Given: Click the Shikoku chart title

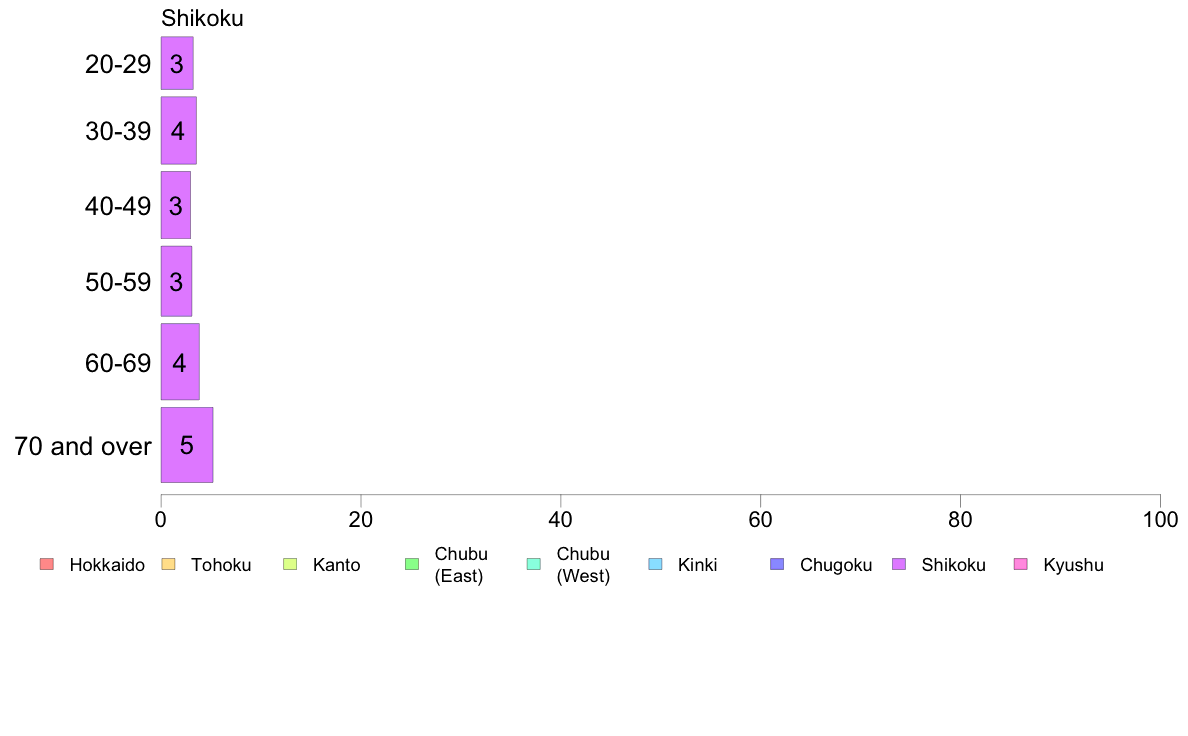Looking at the screenshot, I should (x=202, y=18).
